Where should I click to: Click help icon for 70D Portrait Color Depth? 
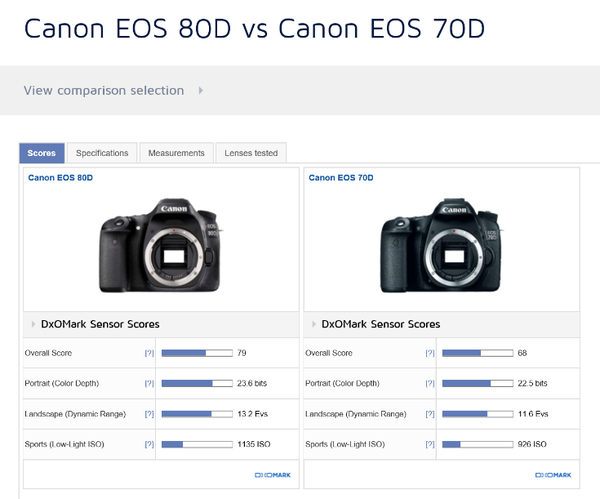click(430, 383)
